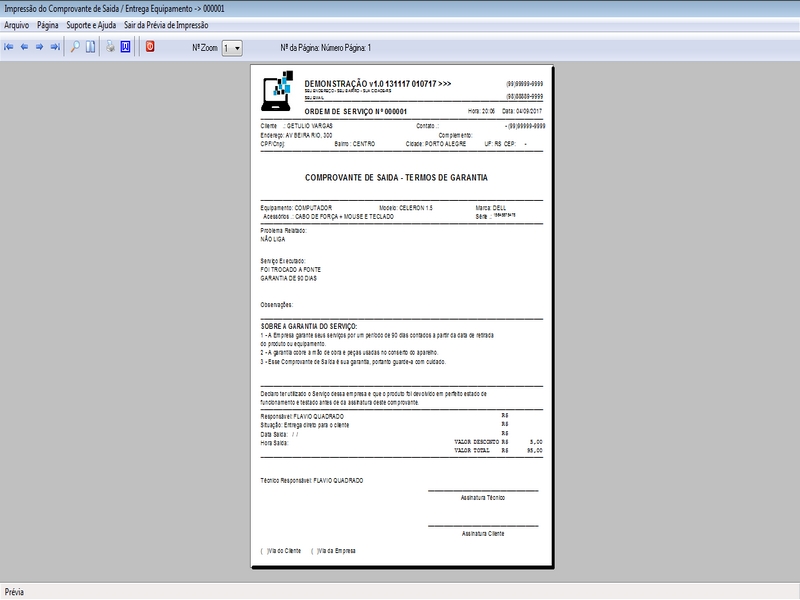Open the Nº Zoom dropdown
Image resolution: width=800 pixels, height=600 pixels.
[232, 48]
